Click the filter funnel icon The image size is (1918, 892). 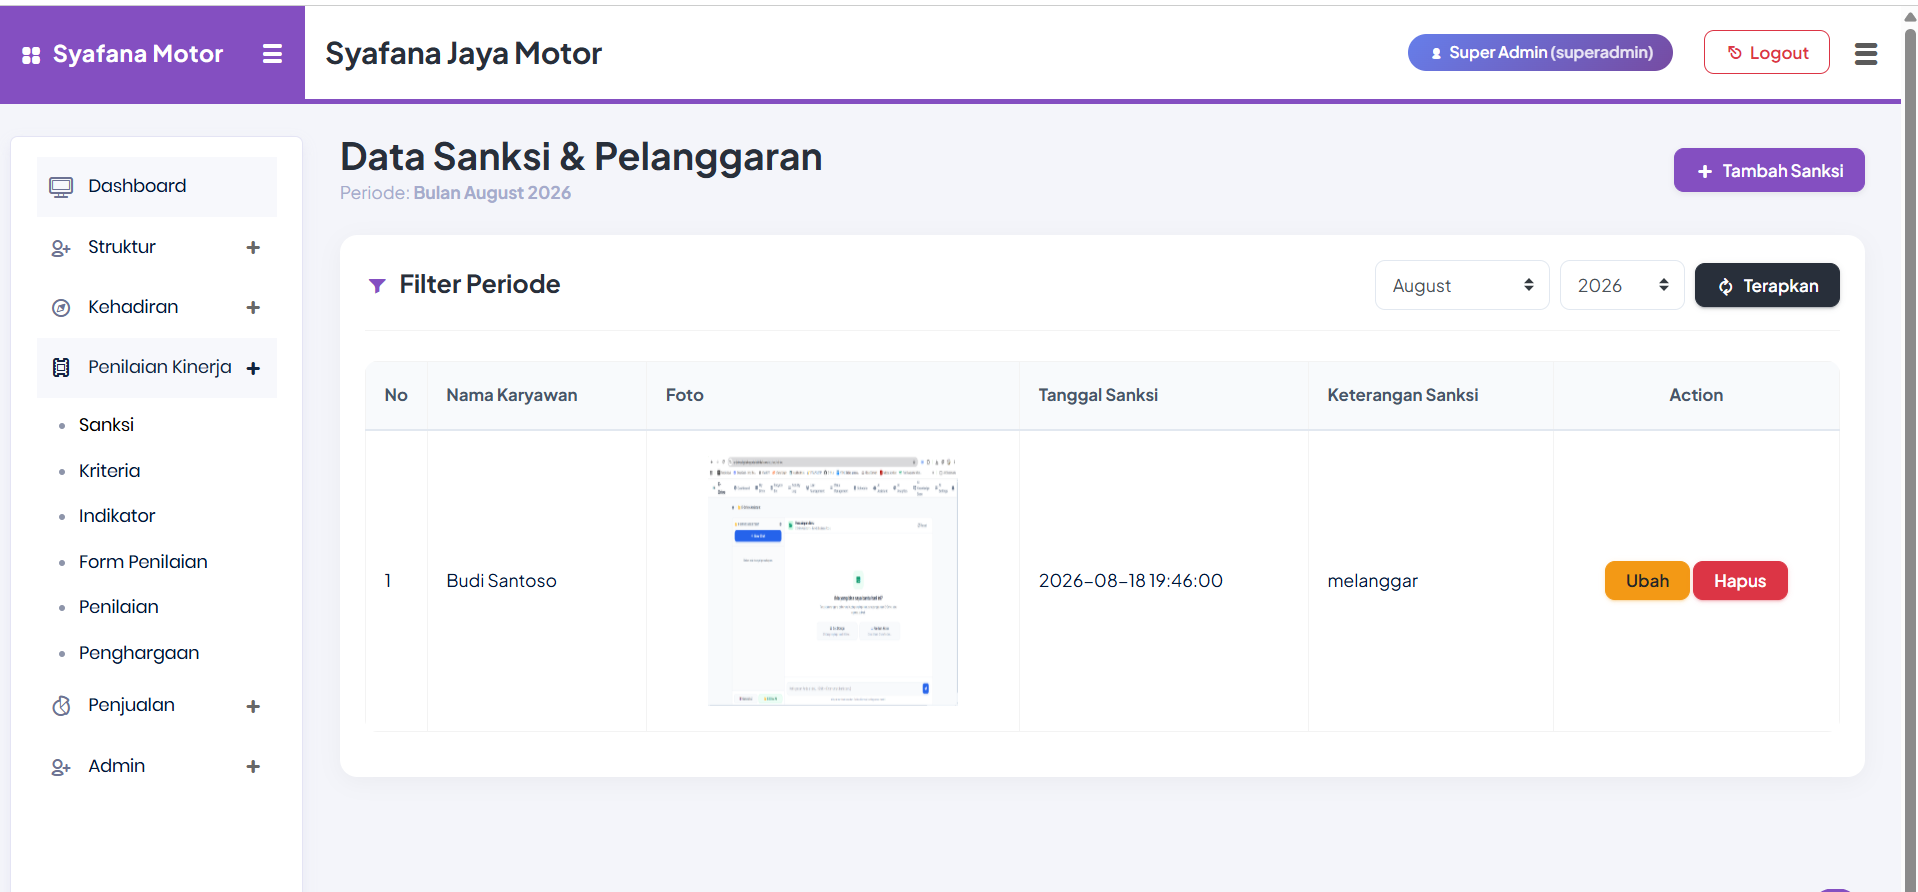point(377,286)
